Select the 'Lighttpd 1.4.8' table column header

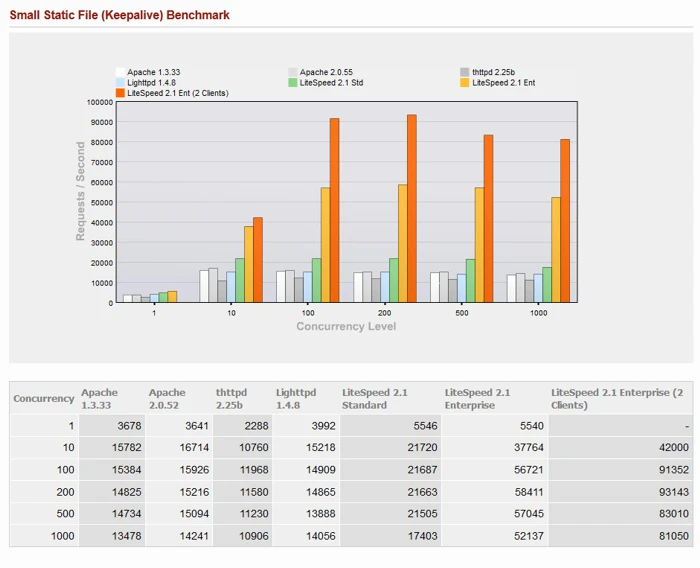(x=296, y=399)
